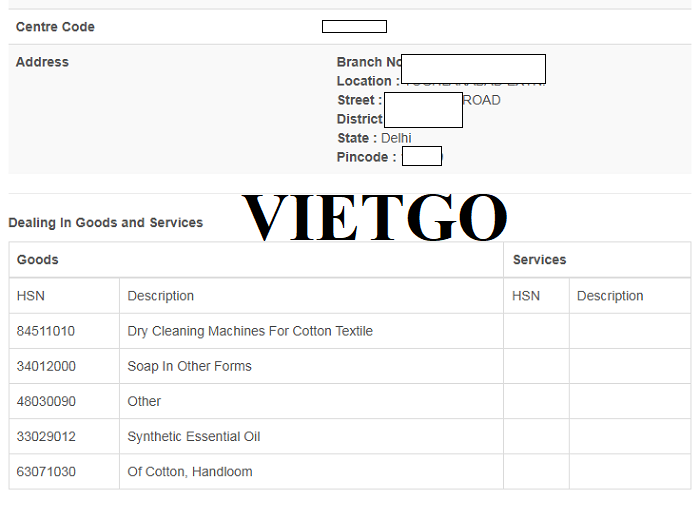The height and width of the screenshot is (519, 700).
Task: Click the State Delhi text
Action: (374, 138)
